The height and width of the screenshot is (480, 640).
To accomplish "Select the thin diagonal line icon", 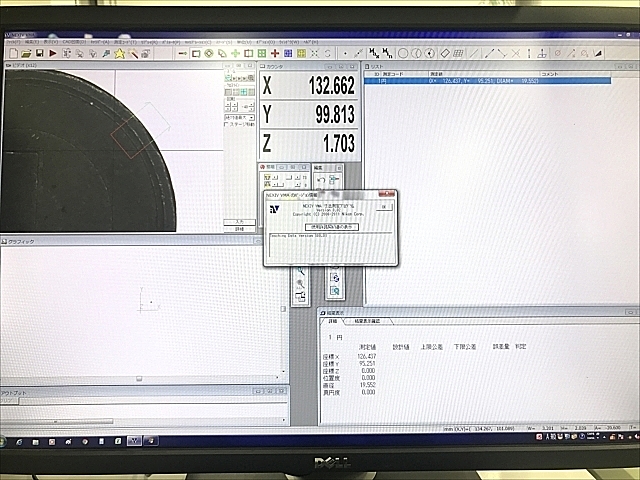I will click(x=473, y=53).
